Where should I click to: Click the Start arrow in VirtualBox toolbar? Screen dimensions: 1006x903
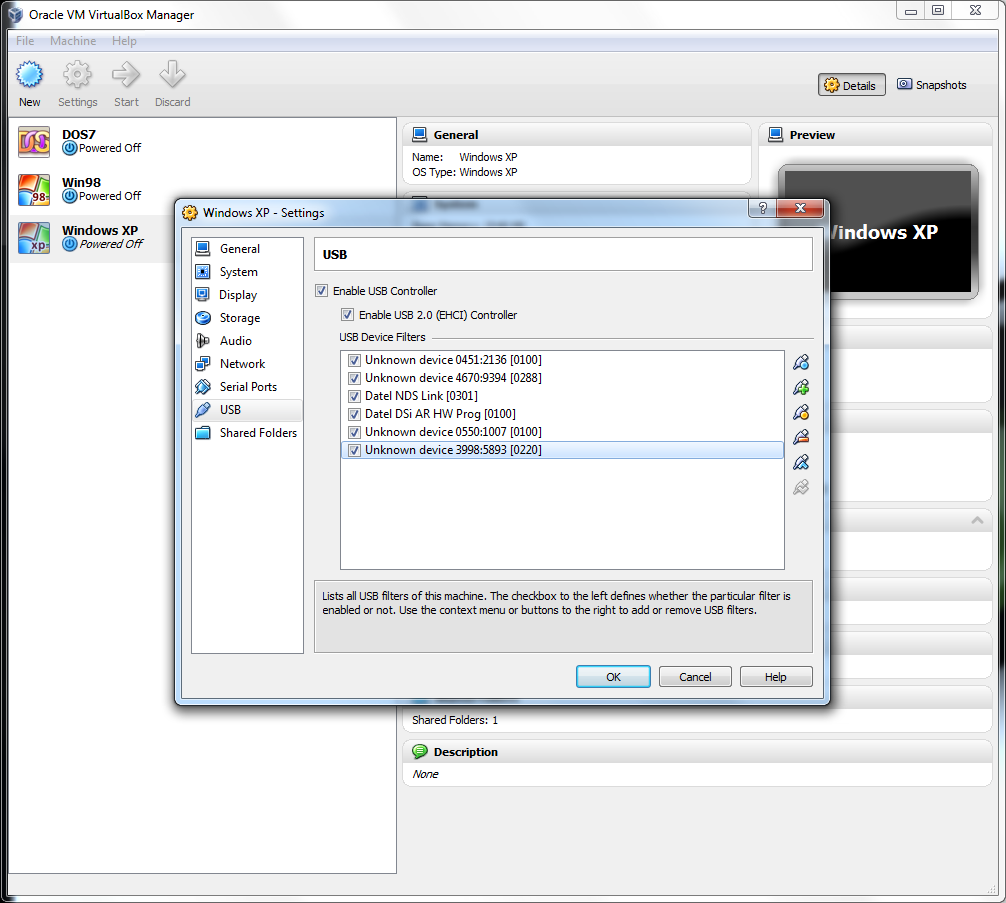pos(126,75)
